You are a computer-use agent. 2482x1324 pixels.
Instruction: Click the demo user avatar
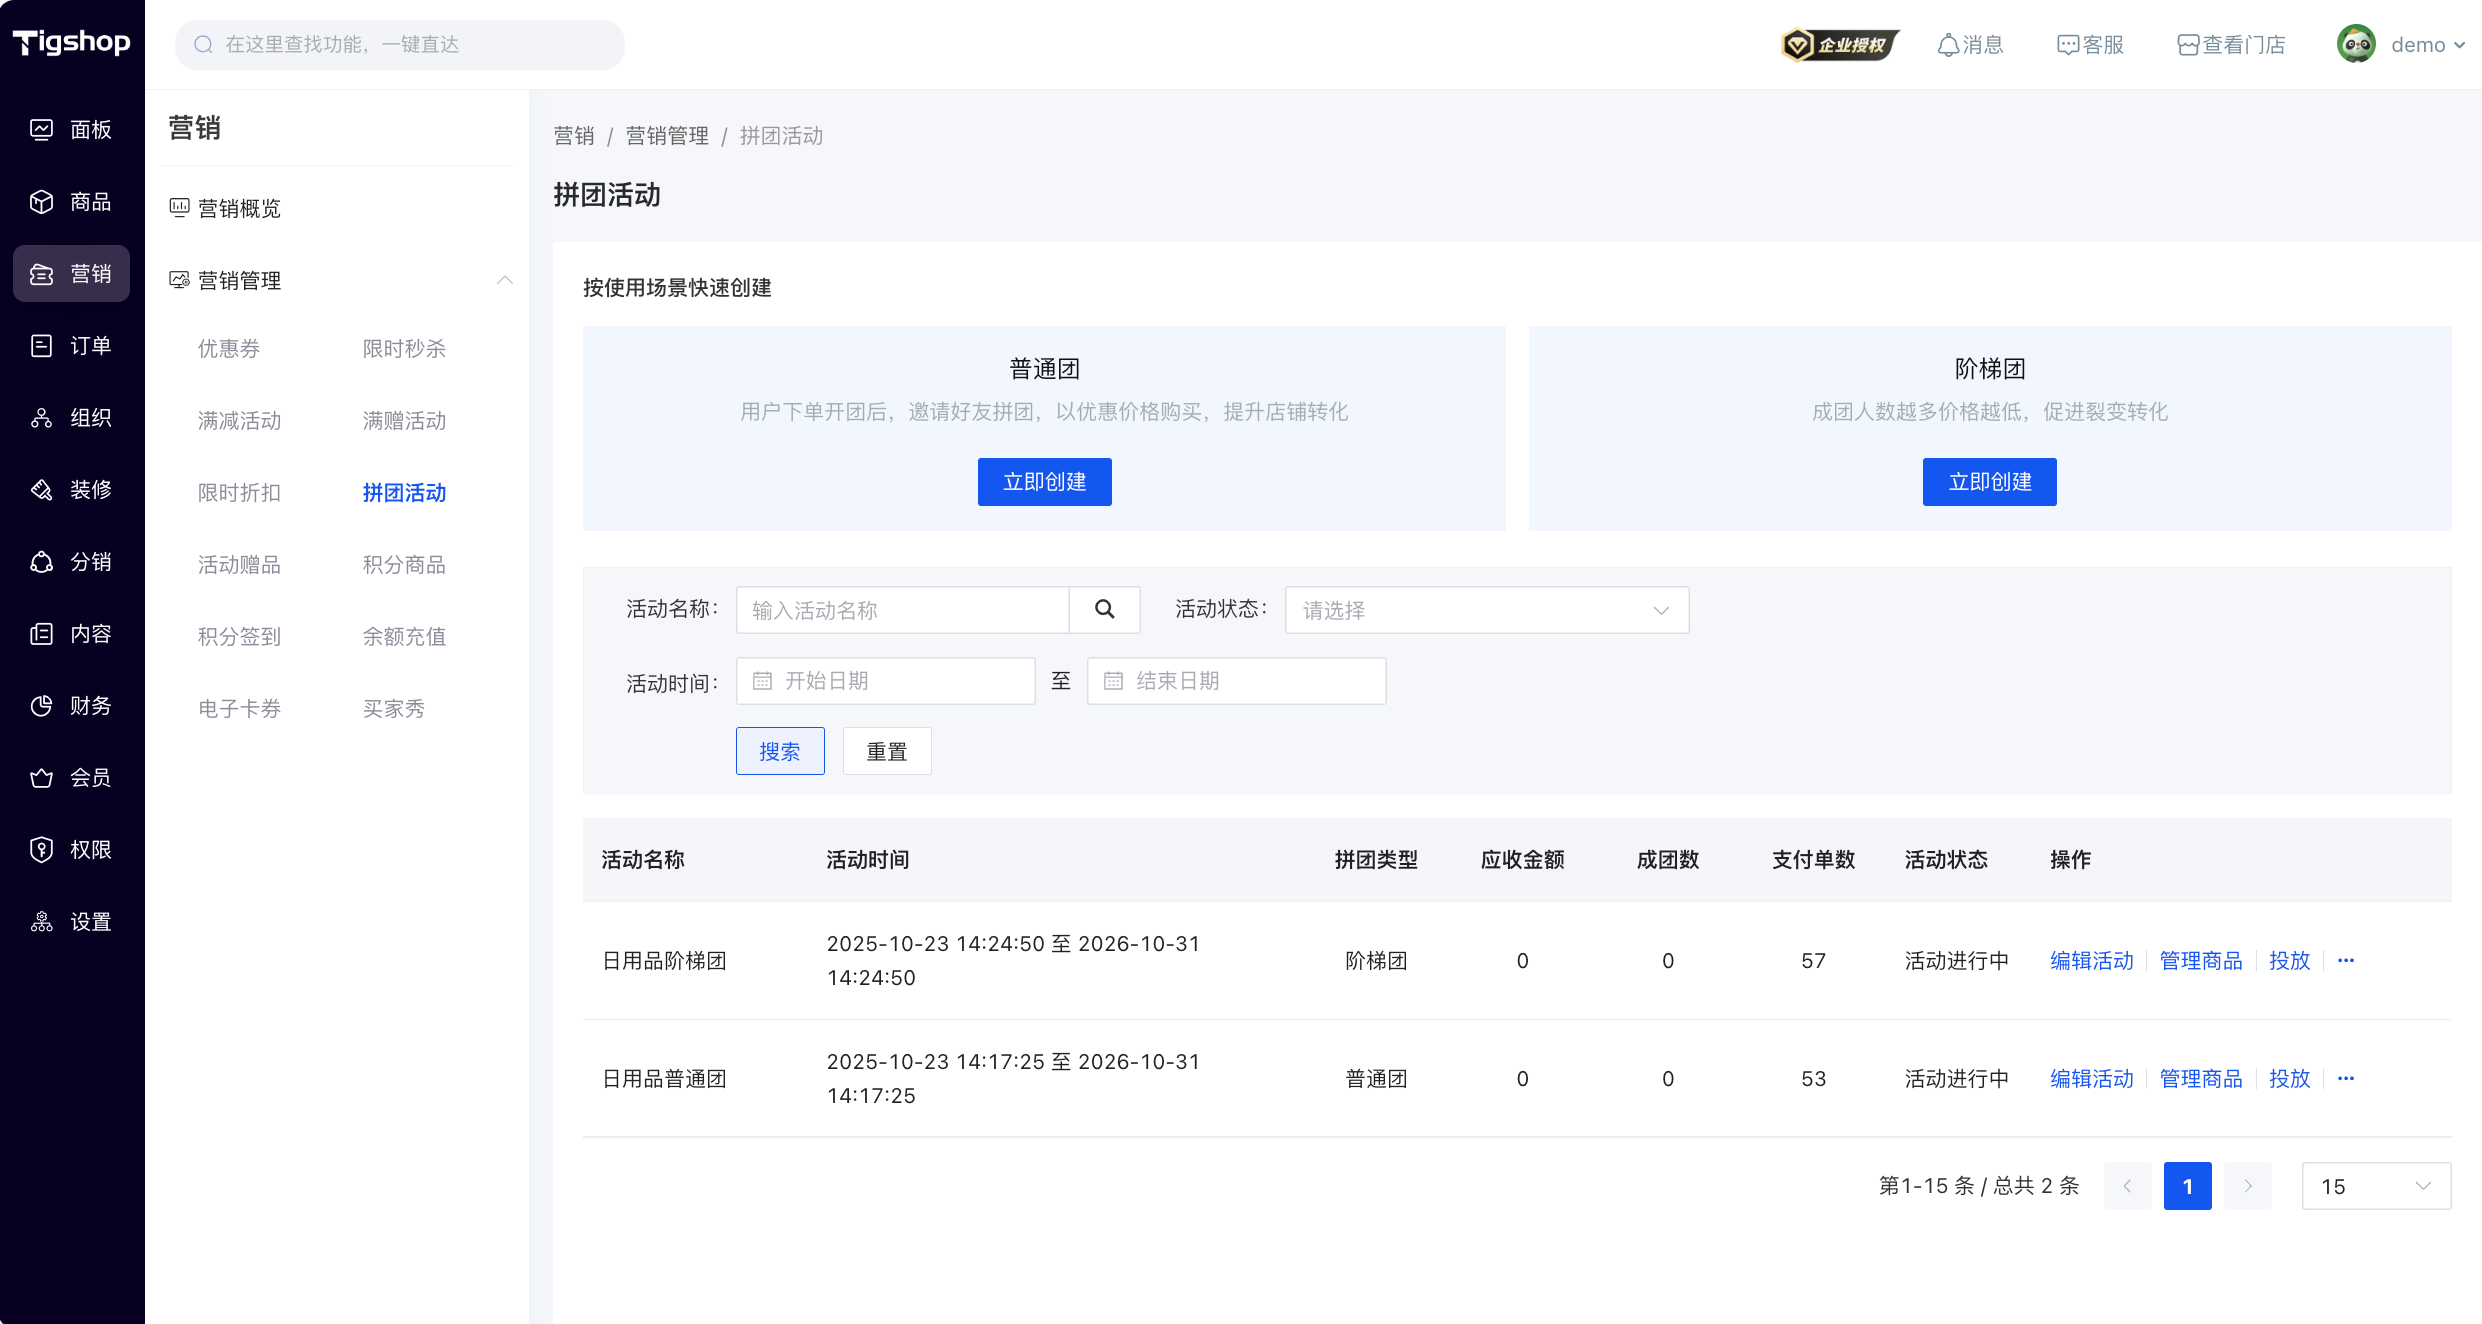(2356, 44)
